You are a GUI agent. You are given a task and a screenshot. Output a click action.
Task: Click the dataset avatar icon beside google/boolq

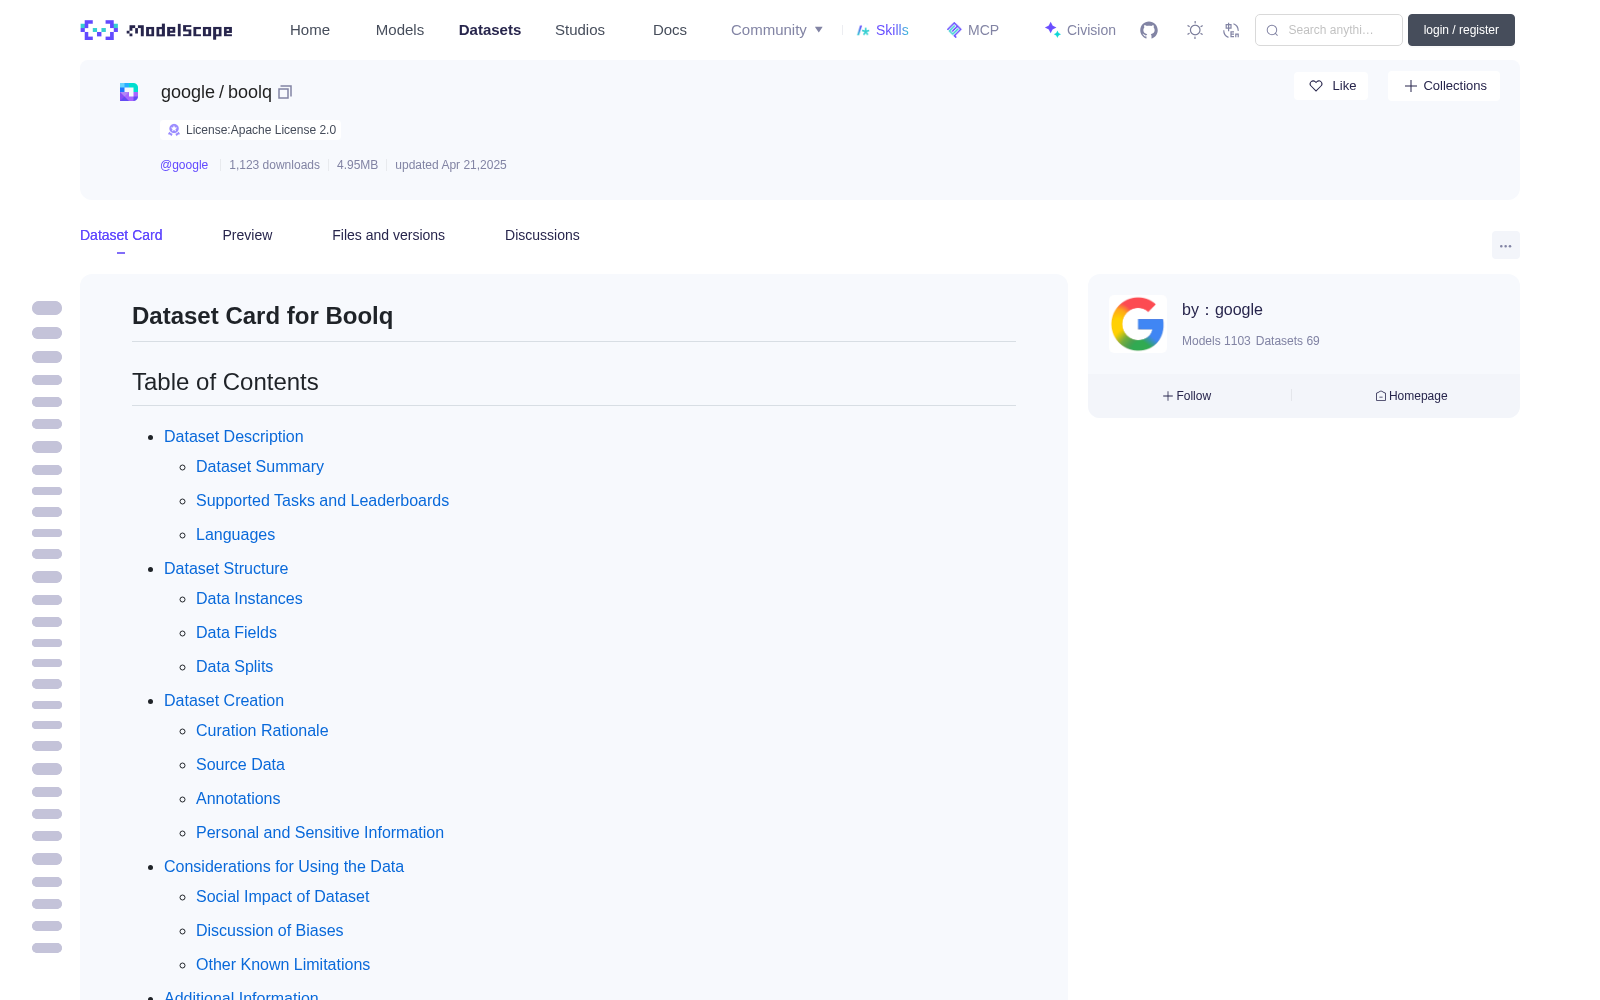(x=129, y=92)
